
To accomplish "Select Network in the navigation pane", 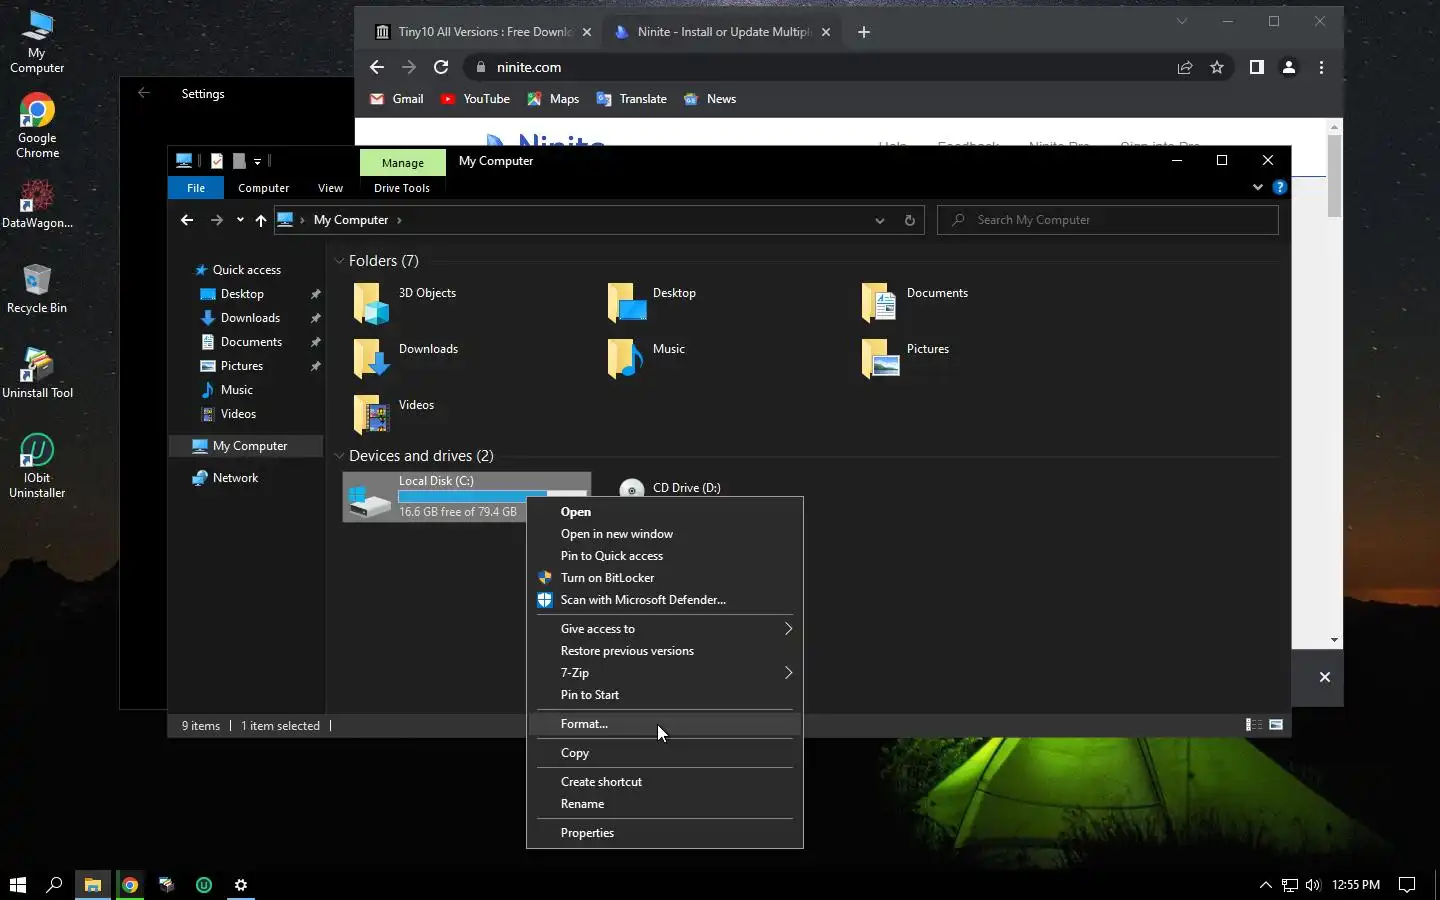I will [235, 478].
